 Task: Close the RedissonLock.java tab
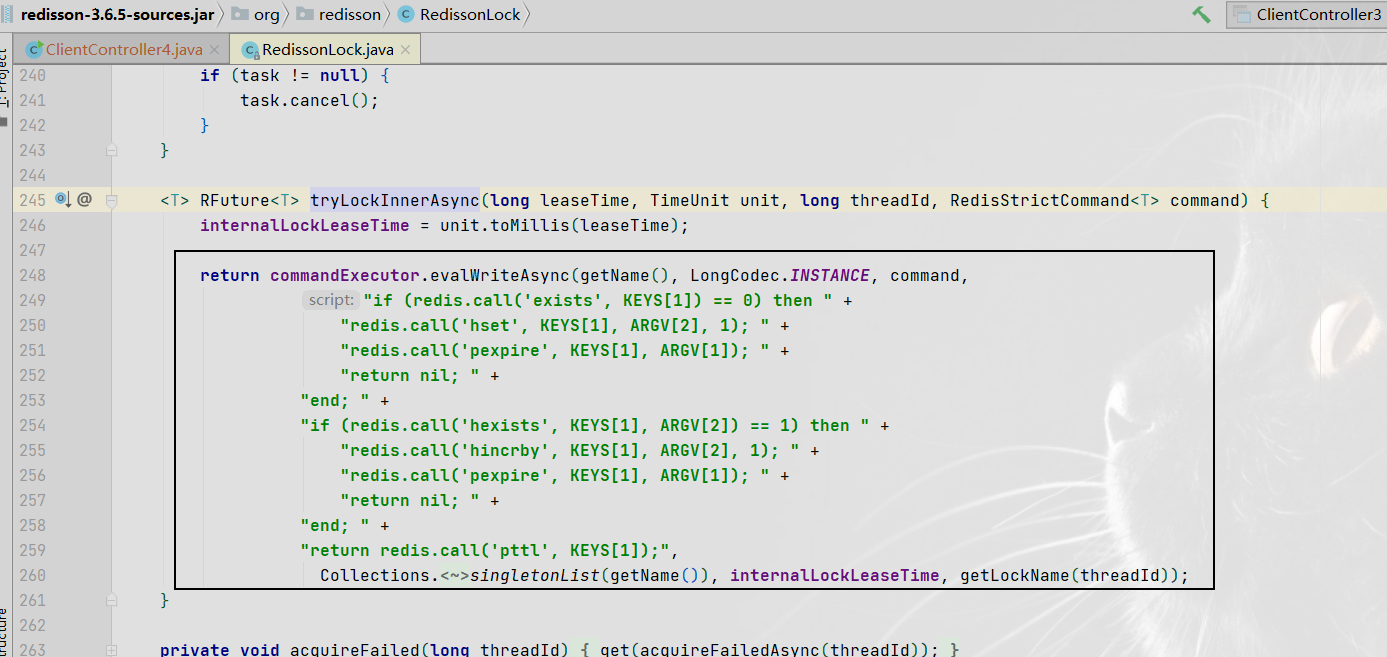405,50
